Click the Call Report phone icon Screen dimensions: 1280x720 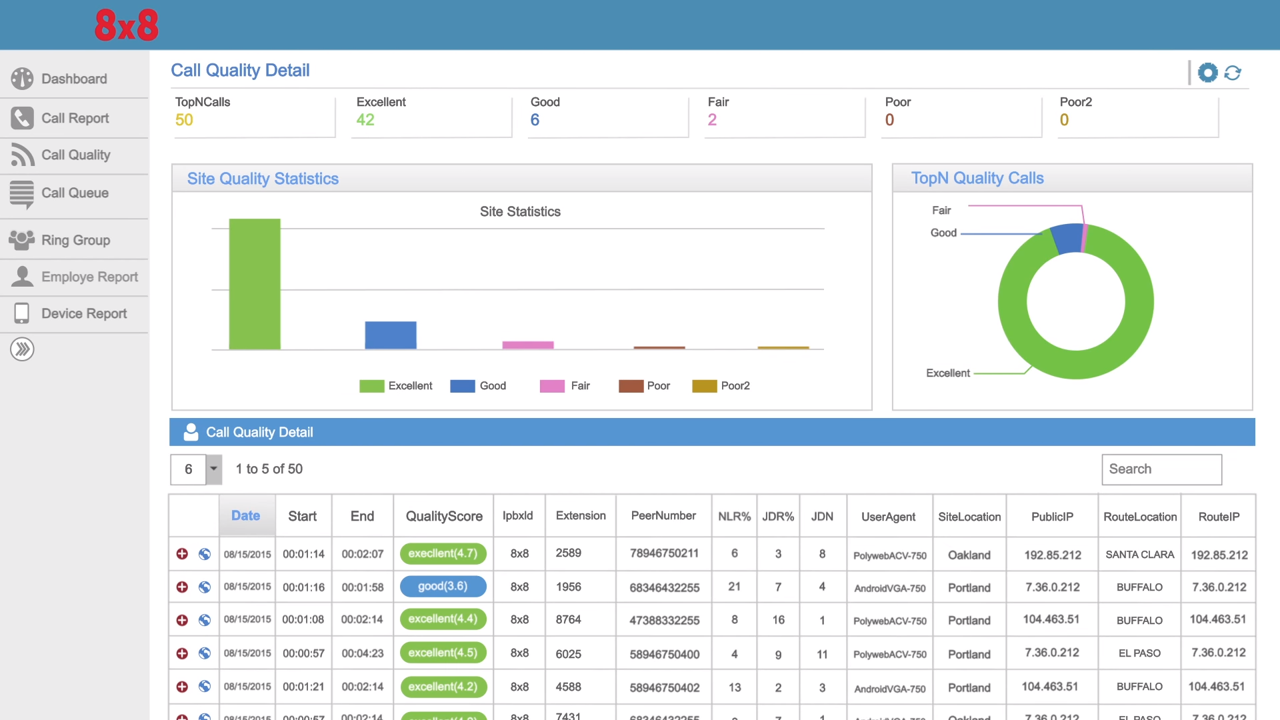click(22, 118)
